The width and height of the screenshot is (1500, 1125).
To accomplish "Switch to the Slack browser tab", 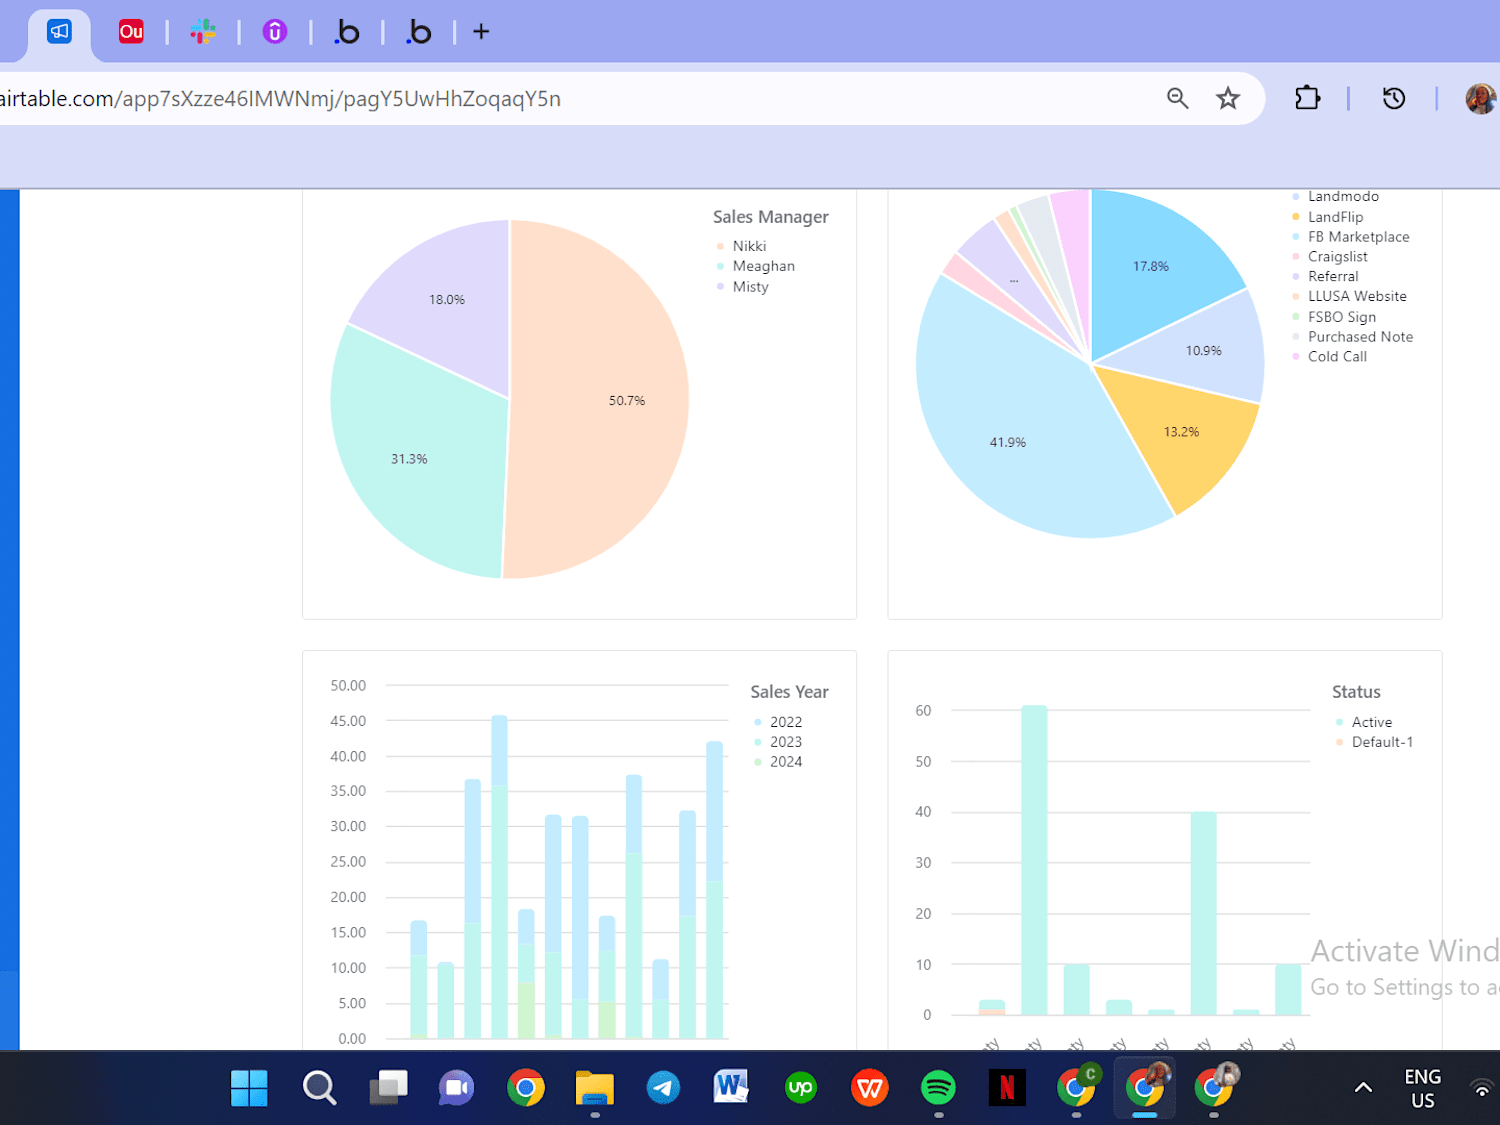I will click(203, 32).
